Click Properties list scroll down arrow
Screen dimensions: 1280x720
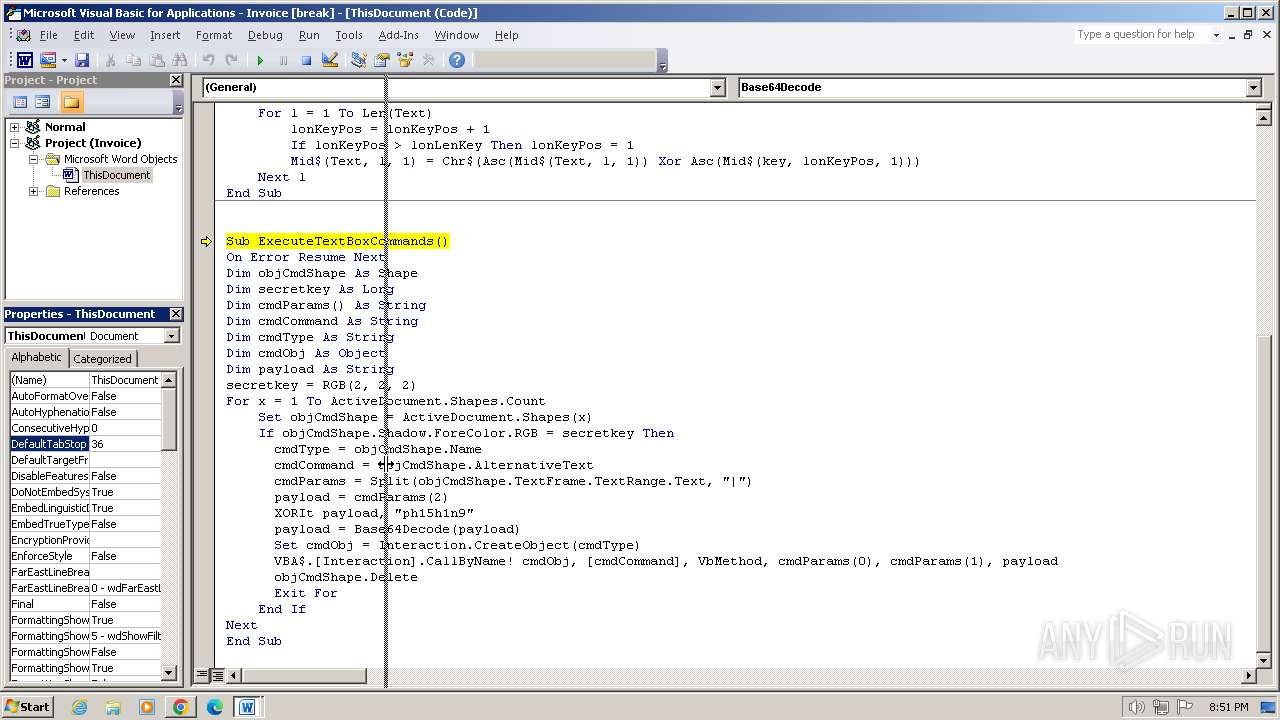pyautogui.click(x=169, y=673)
